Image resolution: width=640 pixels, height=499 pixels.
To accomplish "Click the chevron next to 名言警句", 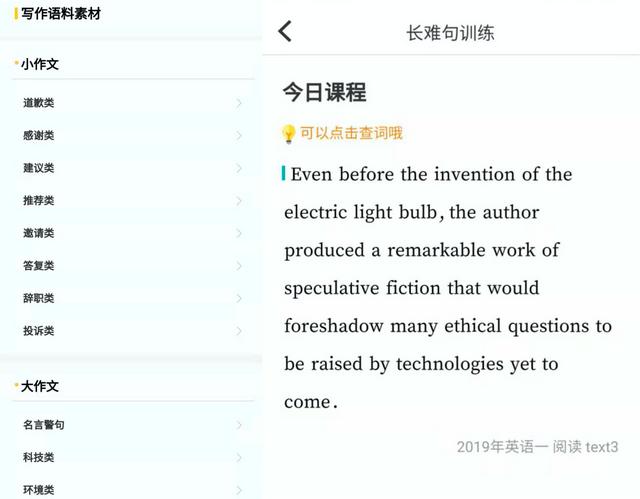I will point(239,425).
